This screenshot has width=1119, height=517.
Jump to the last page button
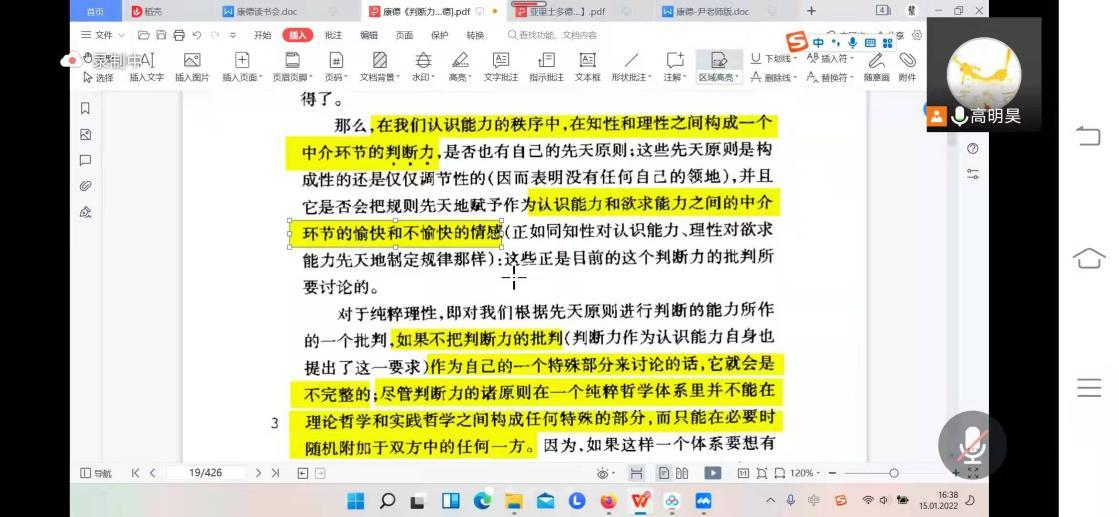pos(275,473)
